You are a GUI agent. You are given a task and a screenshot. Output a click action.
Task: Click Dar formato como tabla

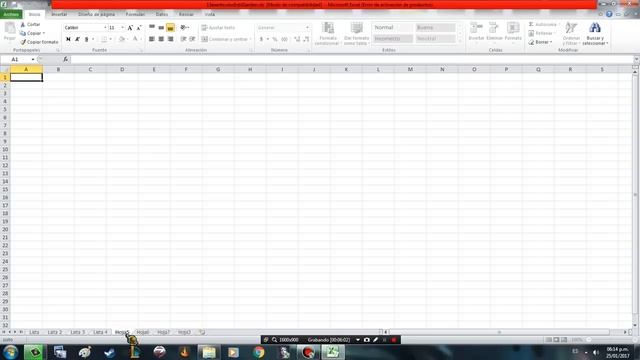(x=356, y=33)
